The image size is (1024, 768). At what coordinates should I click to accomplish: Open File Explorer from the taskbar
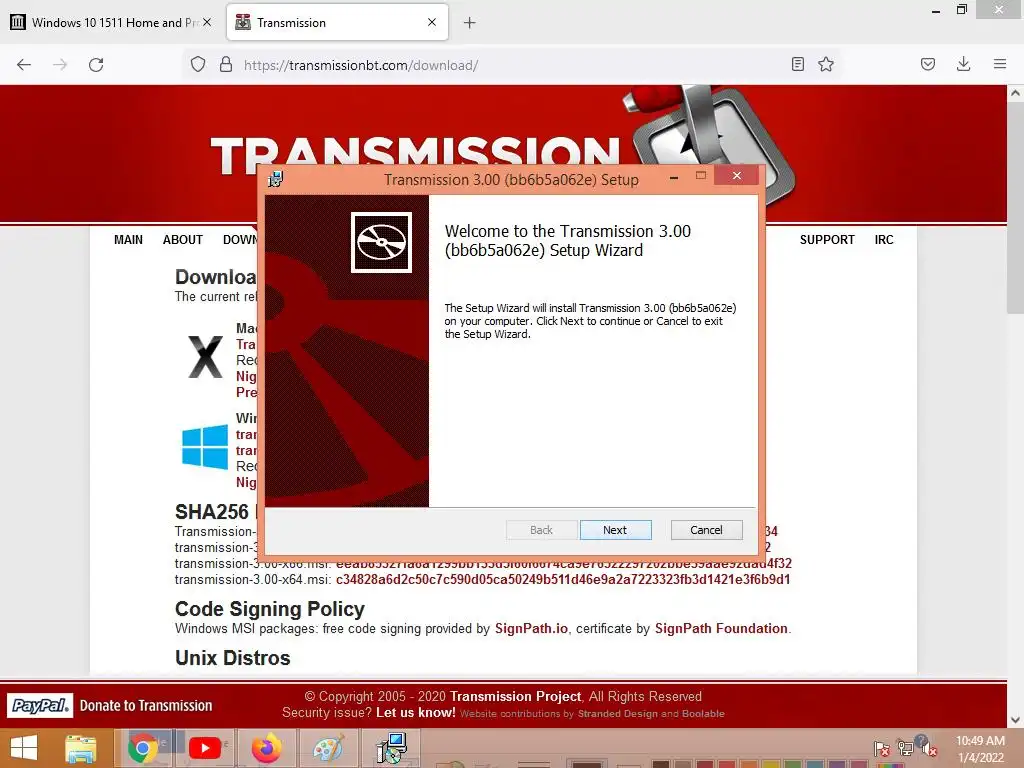point(81,749)
